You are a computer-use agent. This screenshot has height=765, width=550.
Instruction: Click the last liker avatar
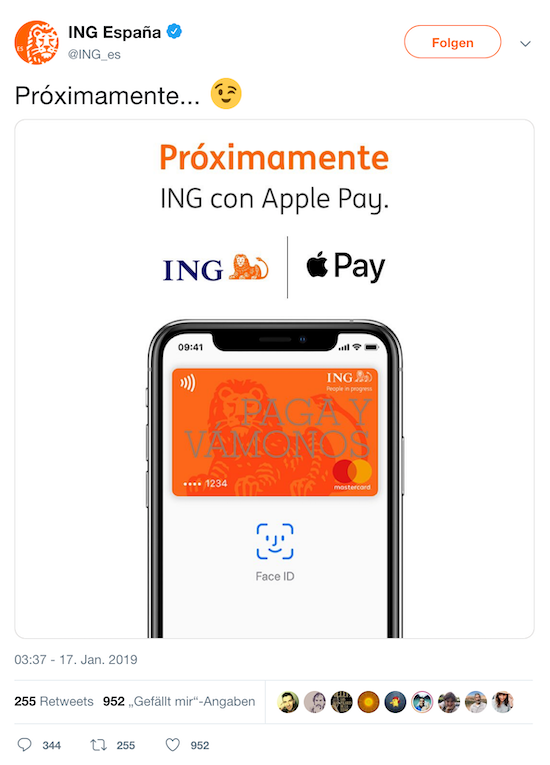pos(503,702)
